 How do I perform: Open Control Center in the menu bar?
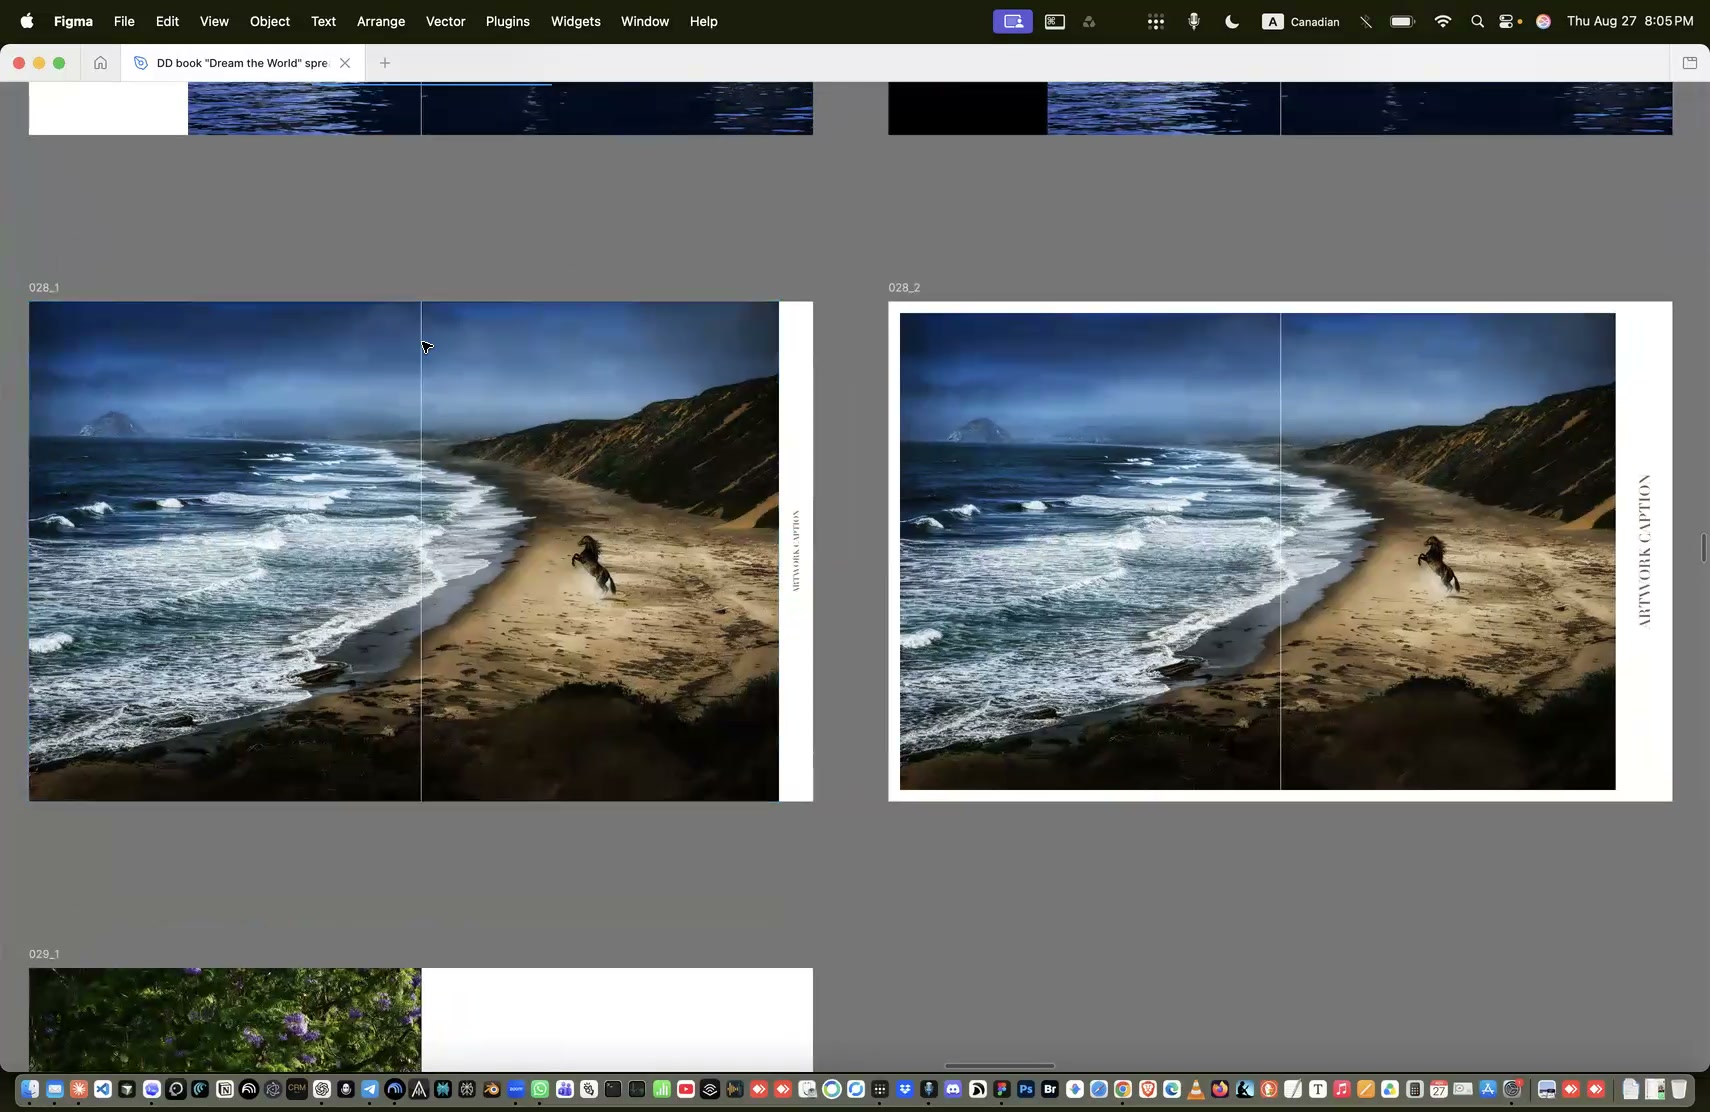tap(1508, 21)
